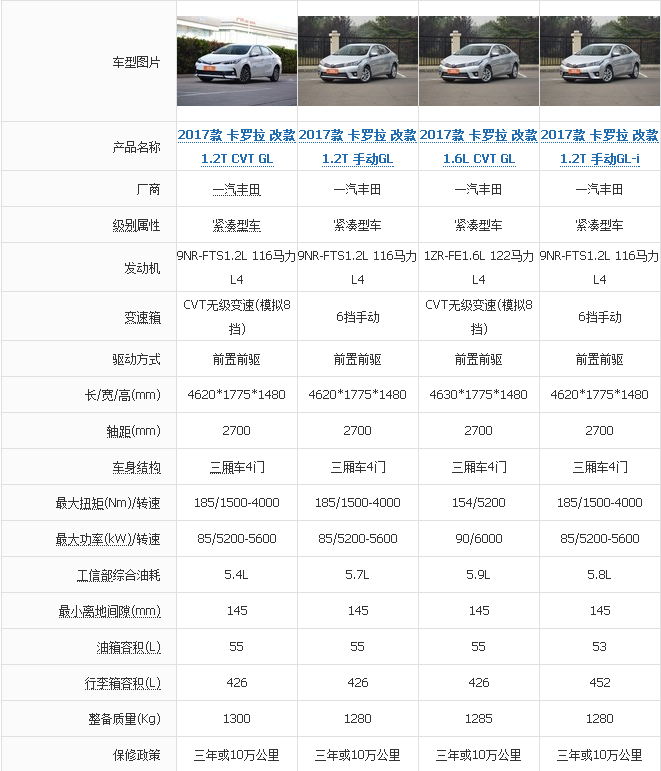
Task: Click the 工信部综合油耗 row label
Action: point(119,575)
